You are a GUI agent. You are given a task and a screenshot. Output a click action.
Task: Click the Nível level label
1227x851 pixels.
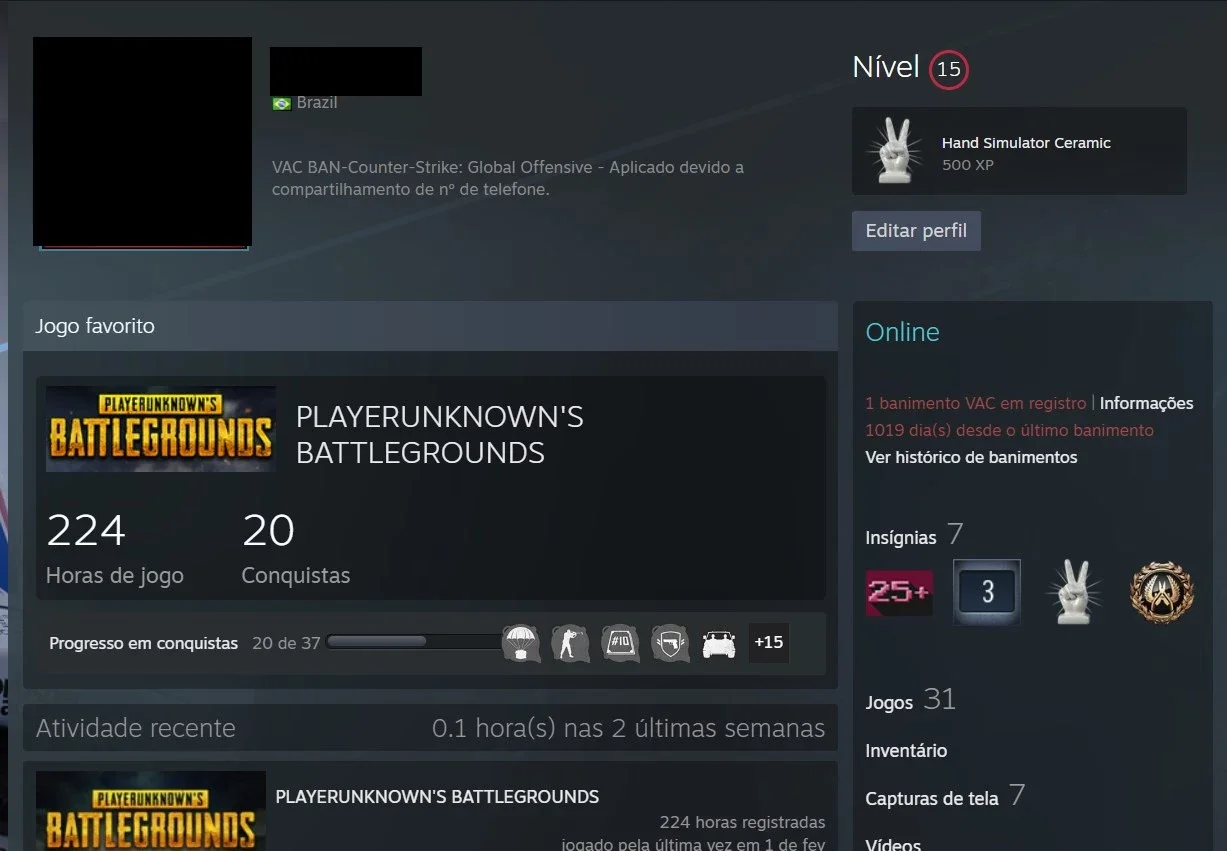click(x=886, y=67)
